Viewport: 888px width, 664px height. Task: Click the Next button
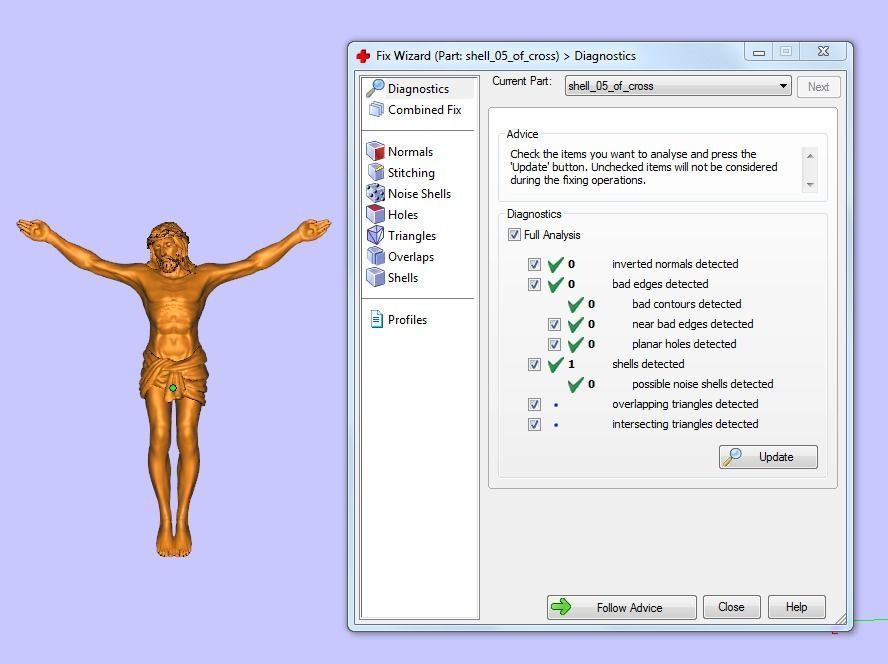[818, 87]
